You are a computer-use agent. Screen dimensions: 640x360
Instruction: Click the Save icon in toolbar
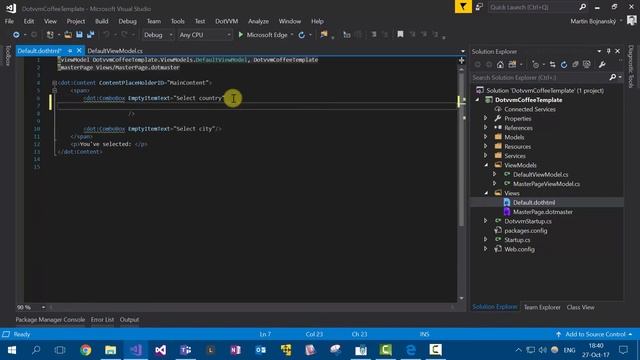click(x=79, y=35)
